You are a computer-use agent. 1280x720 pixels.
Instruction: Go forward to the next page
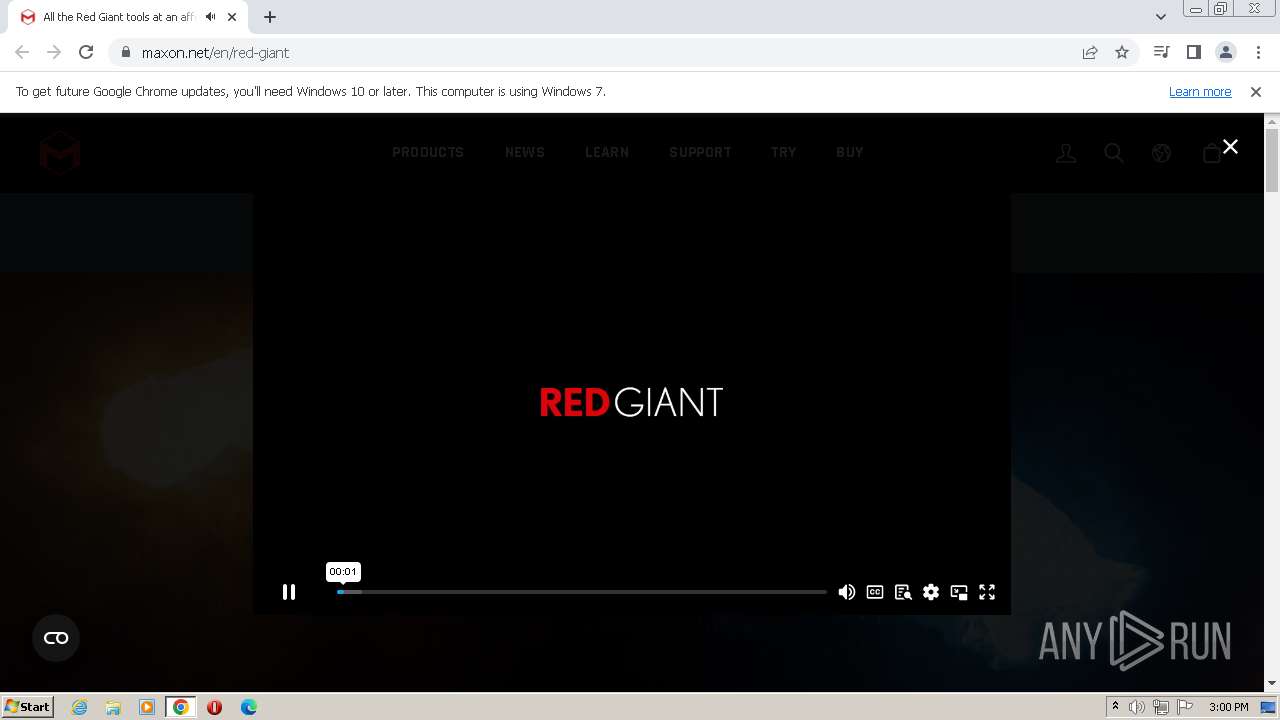point(54,52)
